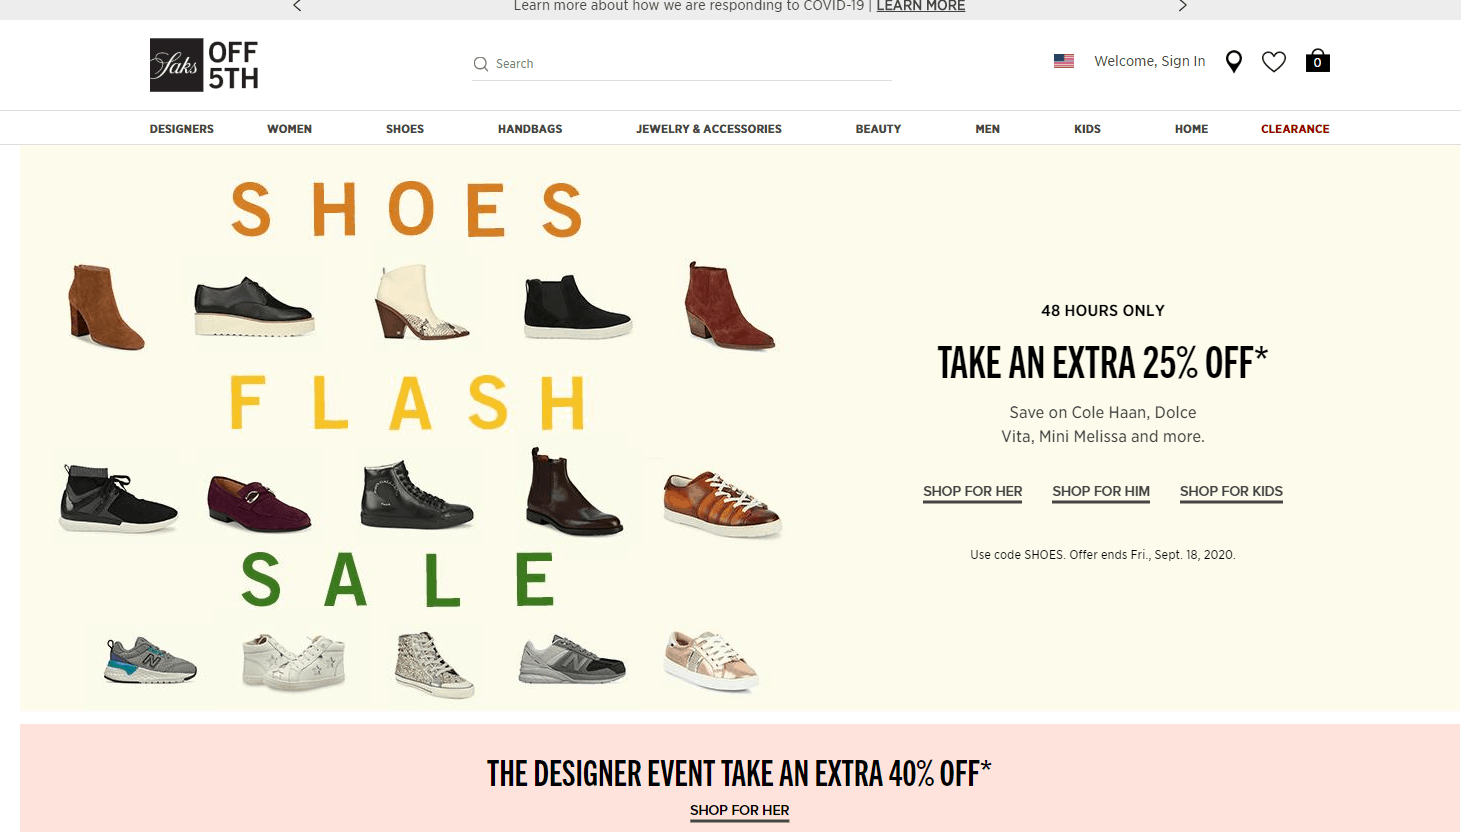Screen dimensions: 1461x832
Task: Click the rust red suede ankle boot
Action: pos(729,305)
